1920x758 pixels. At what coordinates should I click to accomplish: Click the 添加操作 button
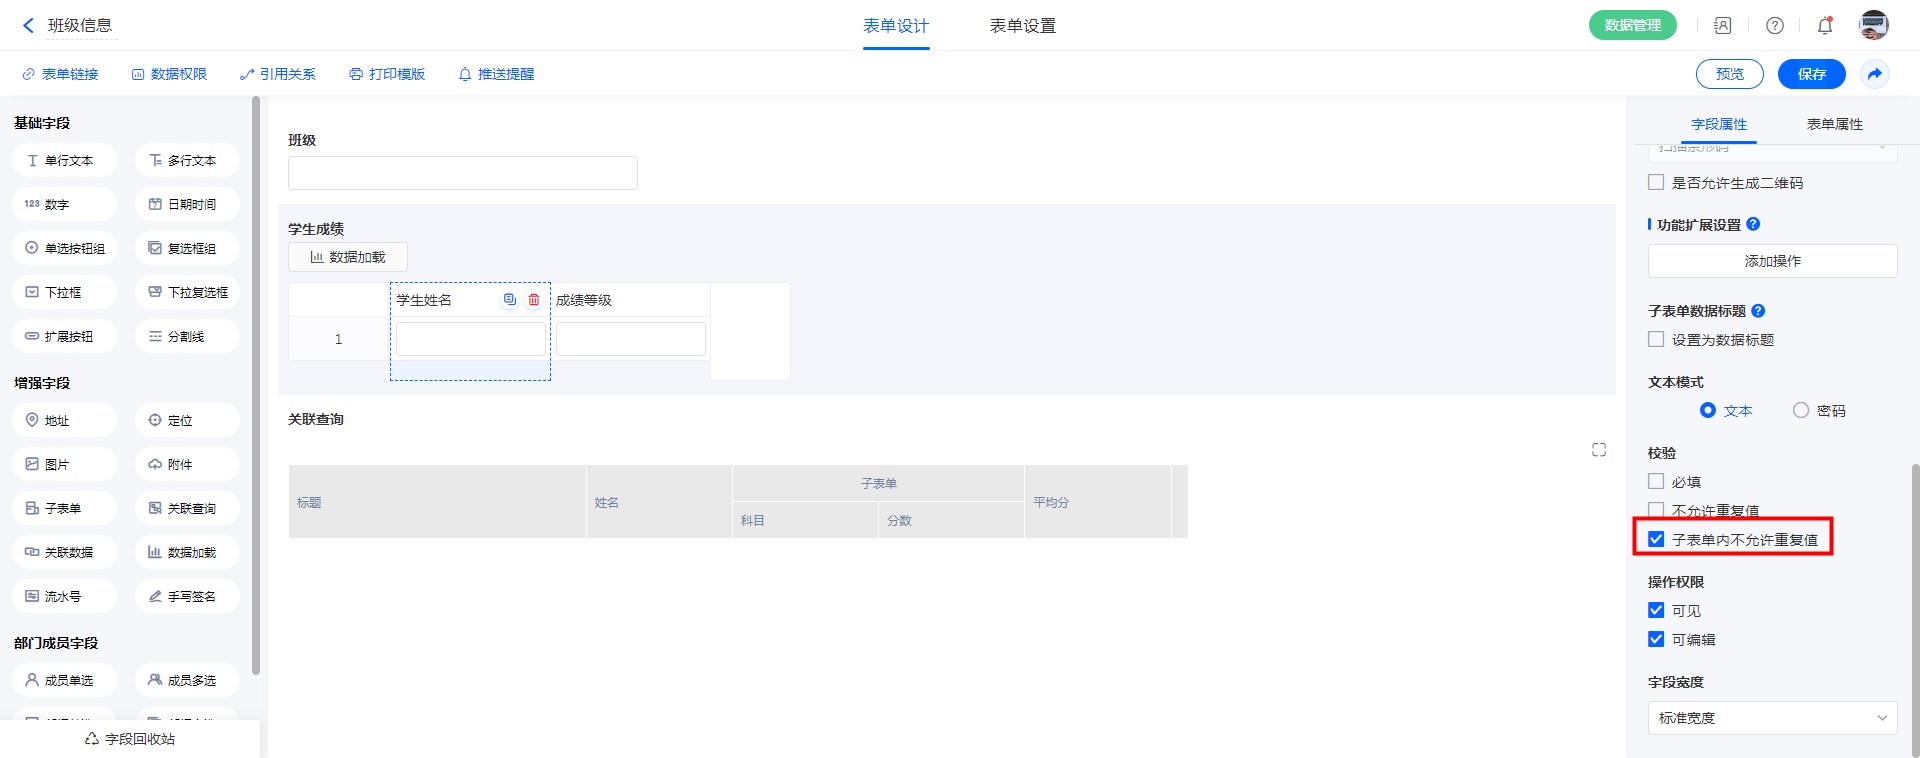pos(1772,261)
